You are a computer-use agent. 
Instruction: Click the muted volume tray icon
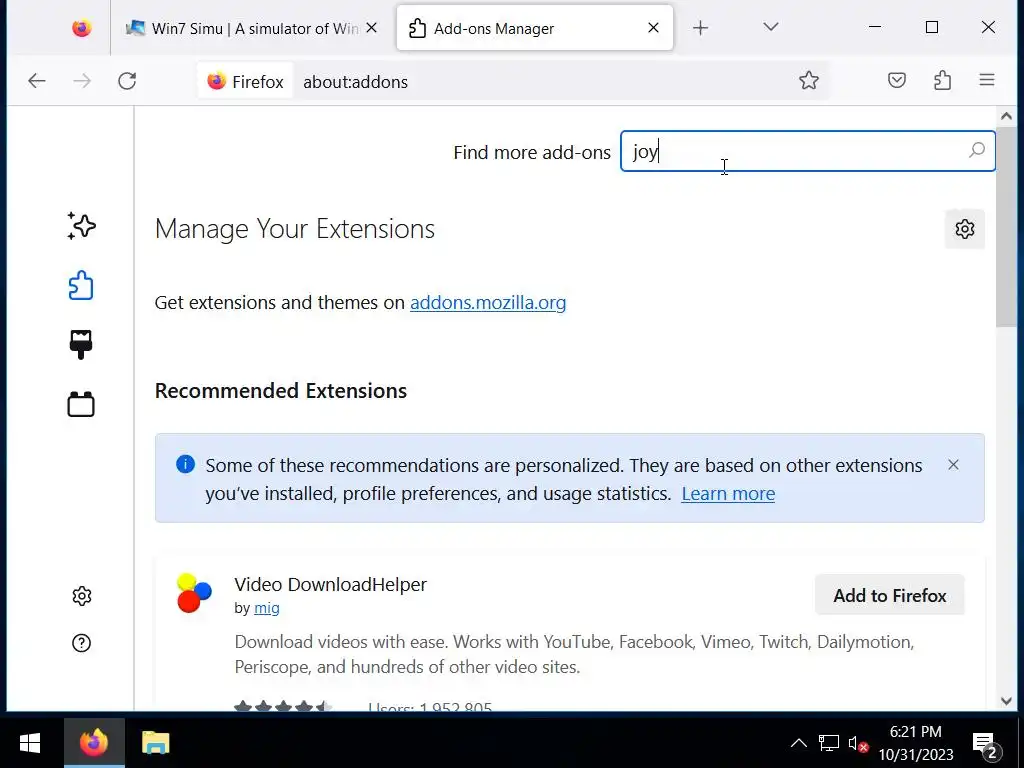point(857,743)
